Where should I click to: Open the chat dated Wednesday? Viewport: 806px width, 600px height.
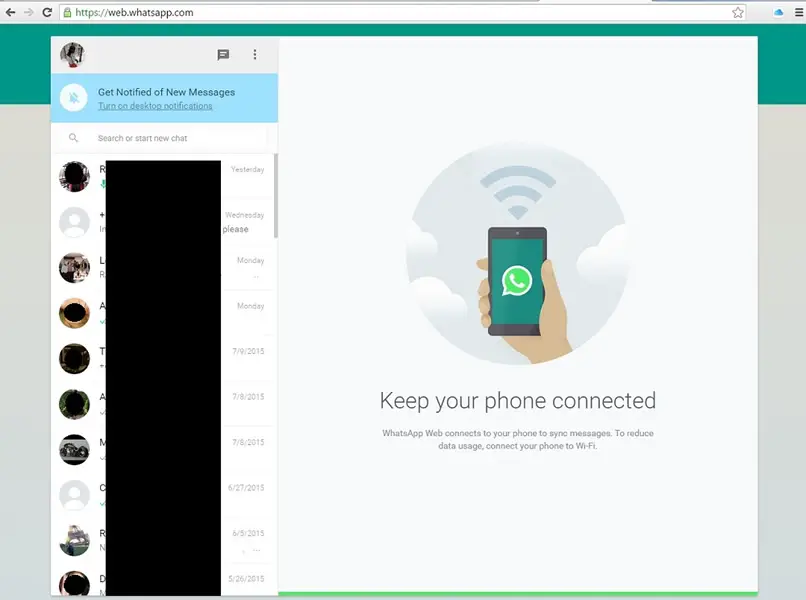pyautogui.click(x=164, y=222)
